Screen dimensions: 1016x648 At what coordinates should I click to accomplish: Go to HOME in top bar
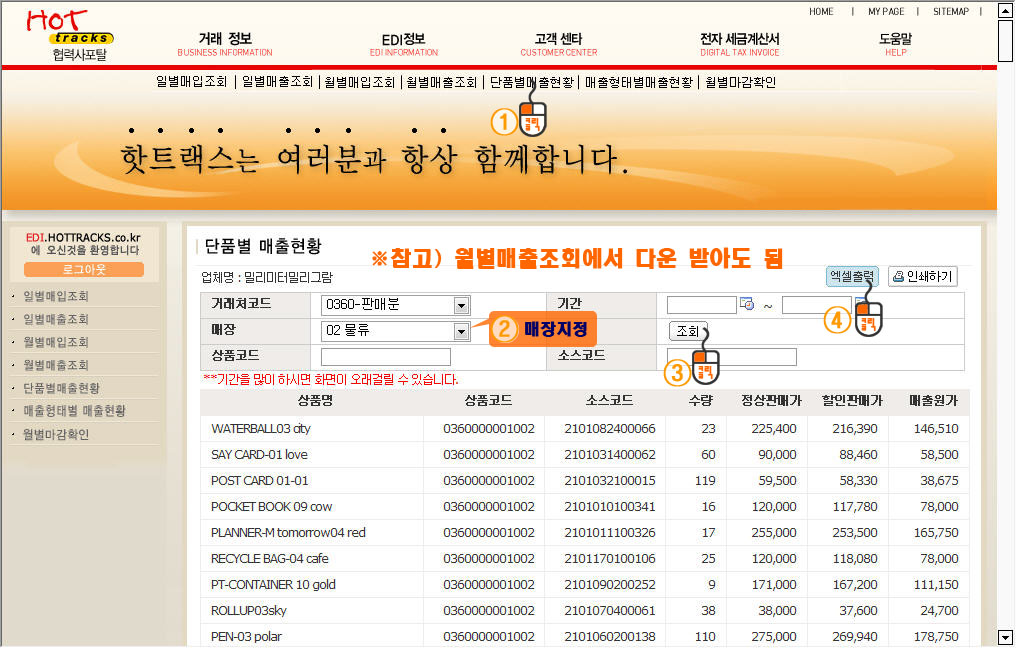click(821, 11)
